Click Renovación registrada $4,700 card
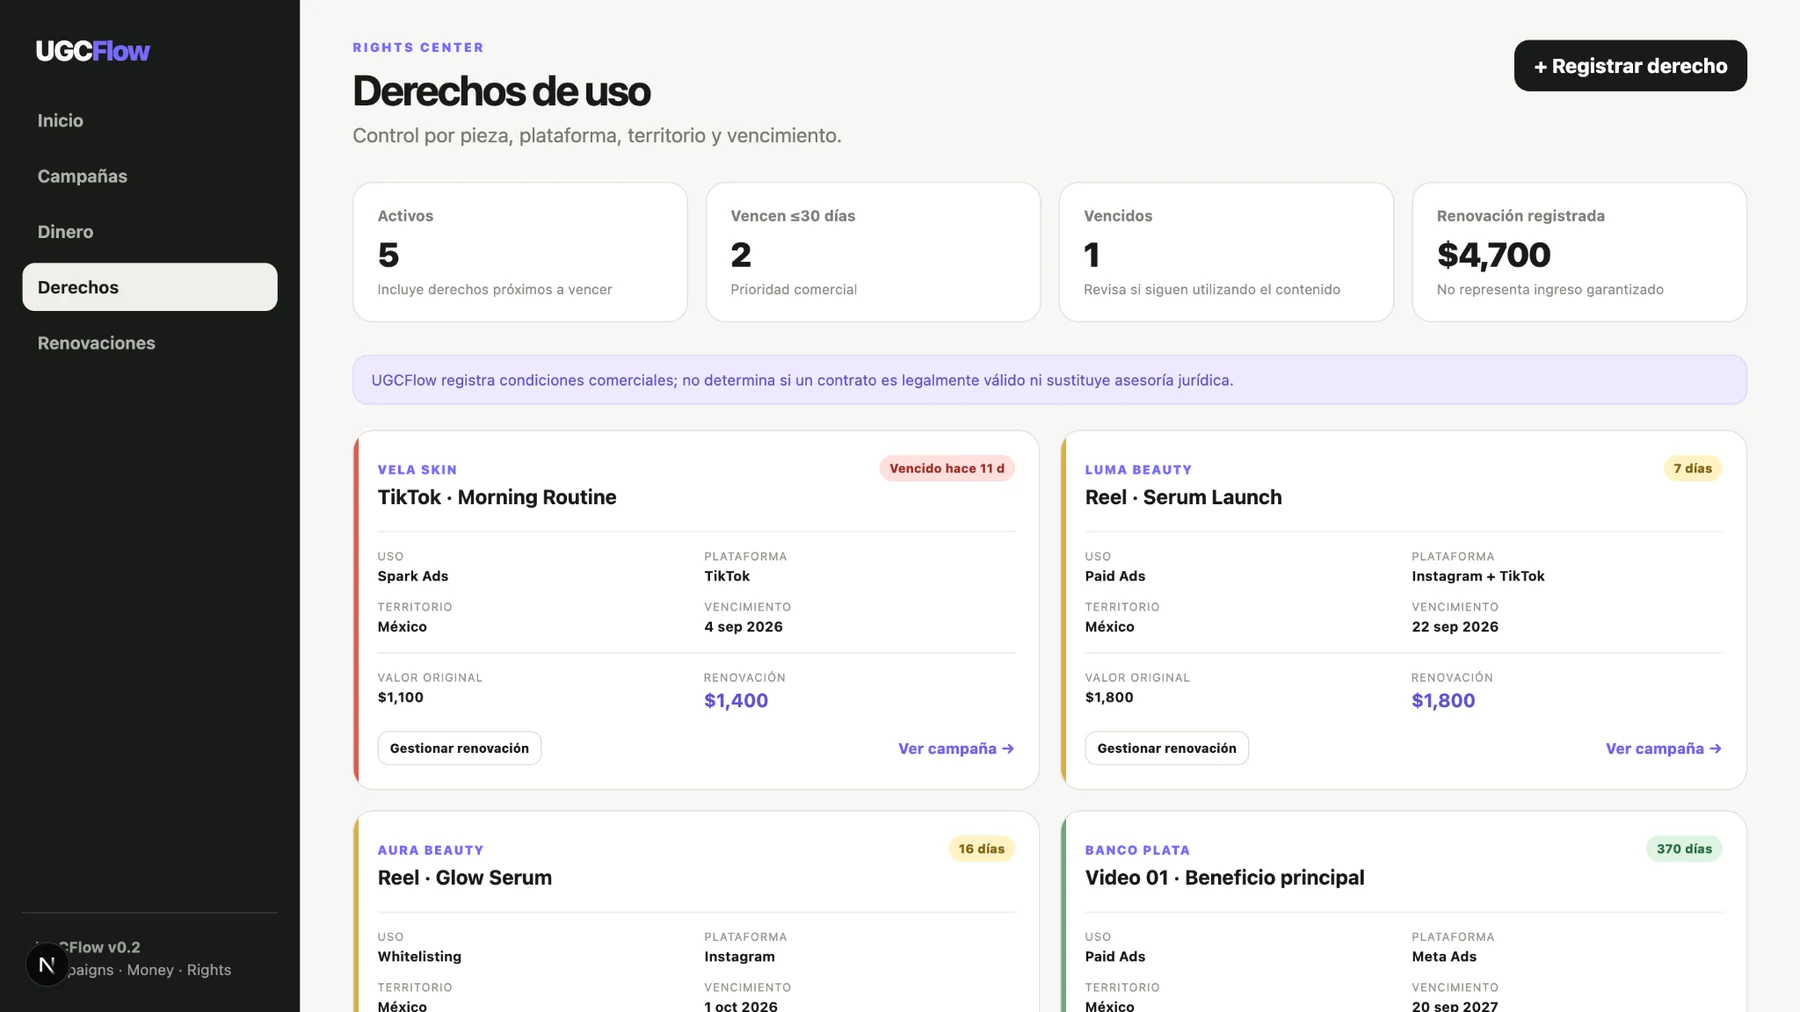 1579,252
